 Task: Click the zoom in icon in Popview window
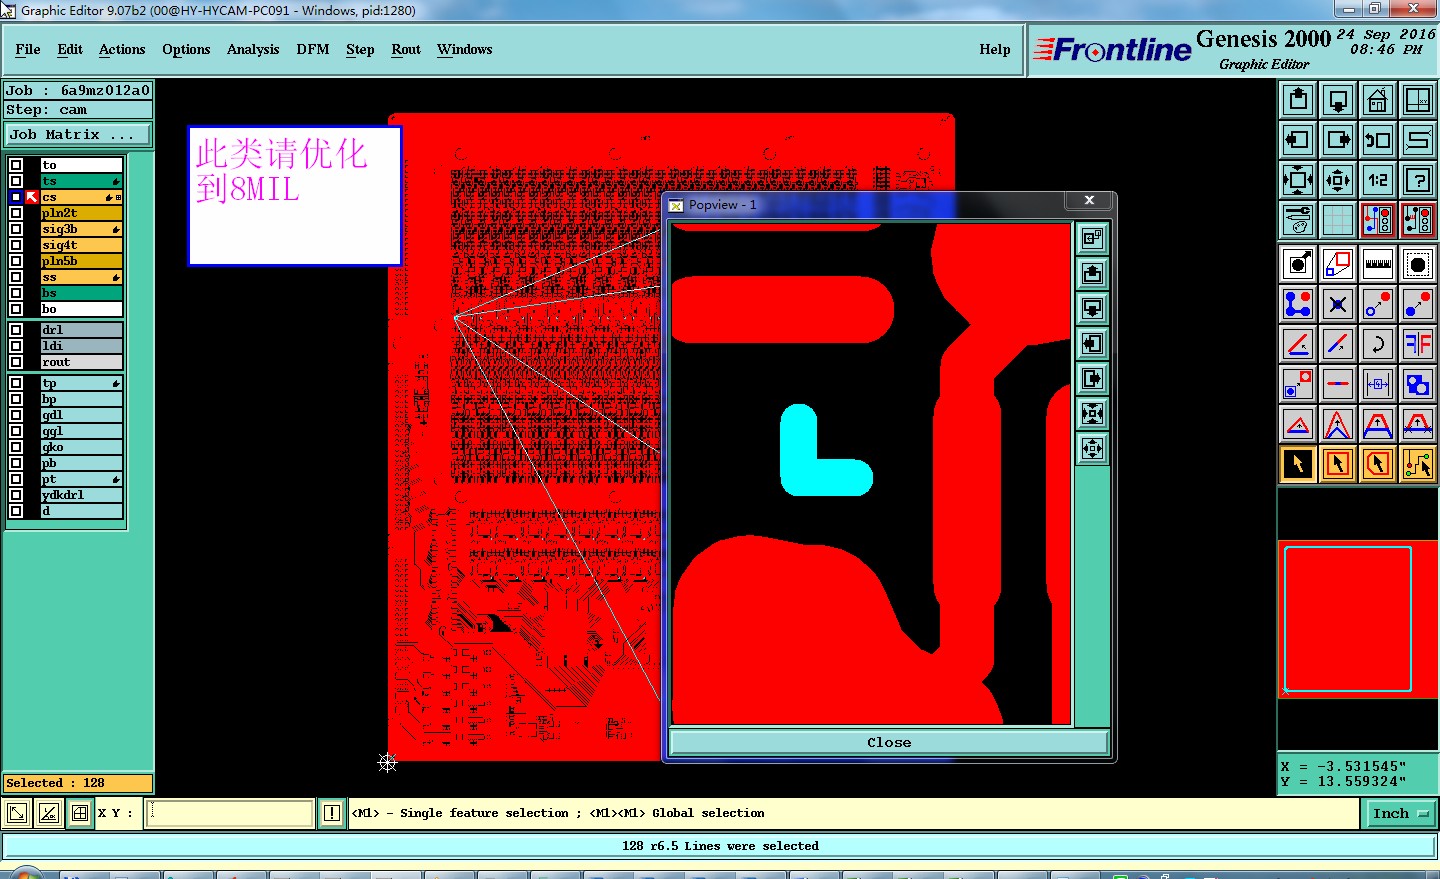pyautogui.click(x=1093, y=413)
